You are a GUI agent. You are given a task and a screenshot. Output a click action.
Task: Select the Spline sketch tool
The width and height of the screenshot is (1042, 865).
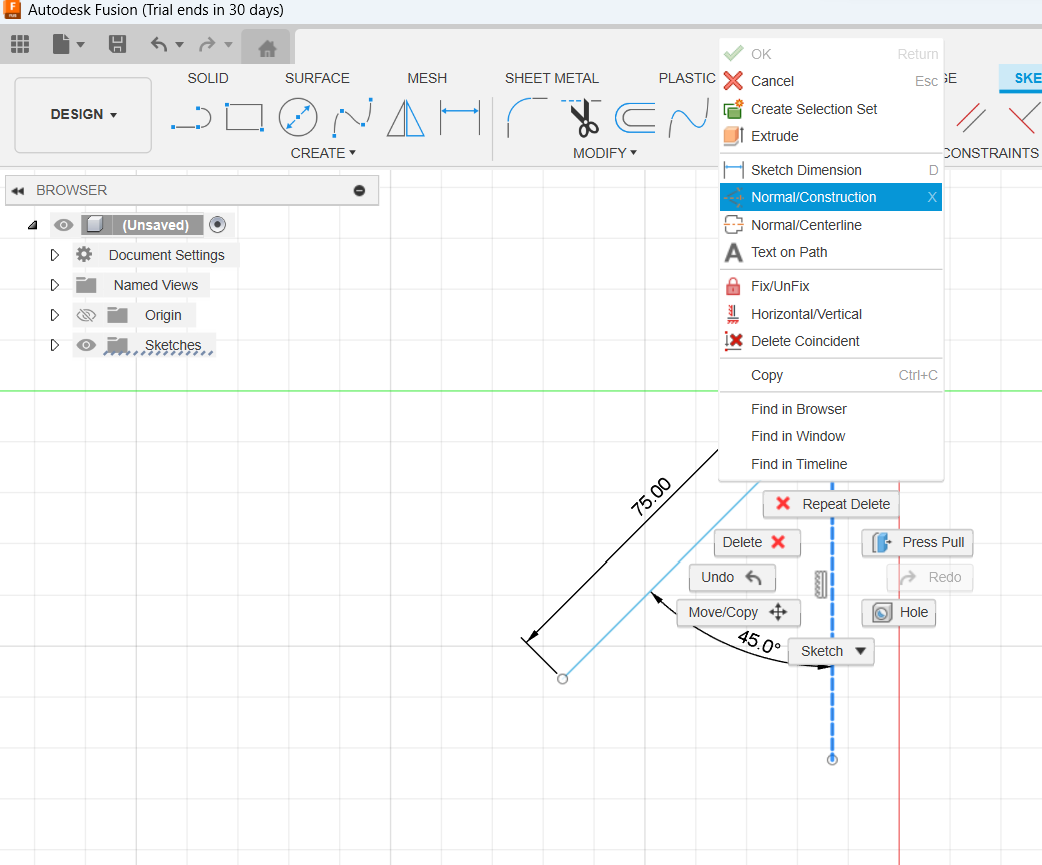353,118
